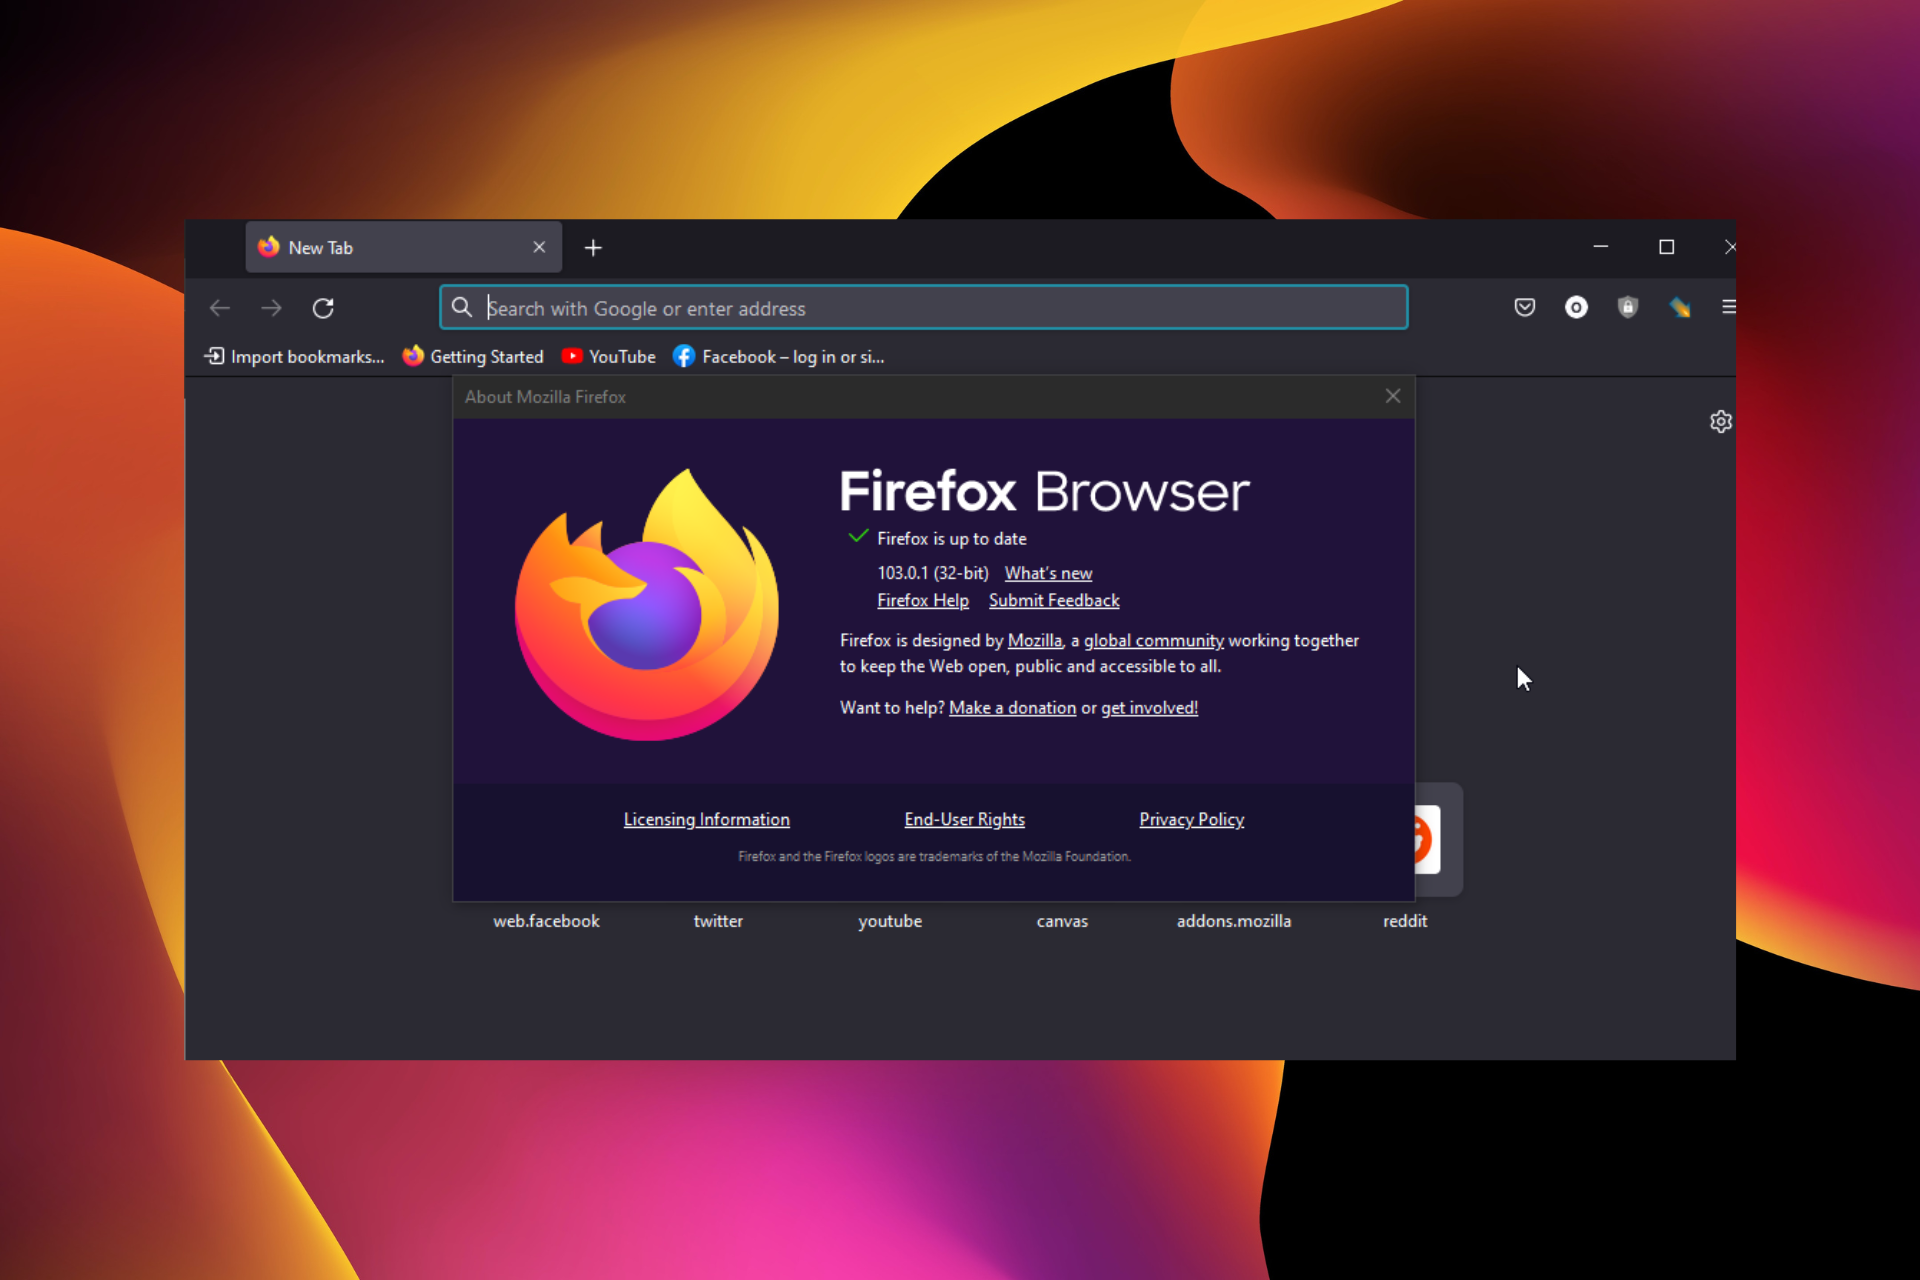Close the New Tab tab
This screenshot has width=1920, height=1280.
[x=539, y=247]
